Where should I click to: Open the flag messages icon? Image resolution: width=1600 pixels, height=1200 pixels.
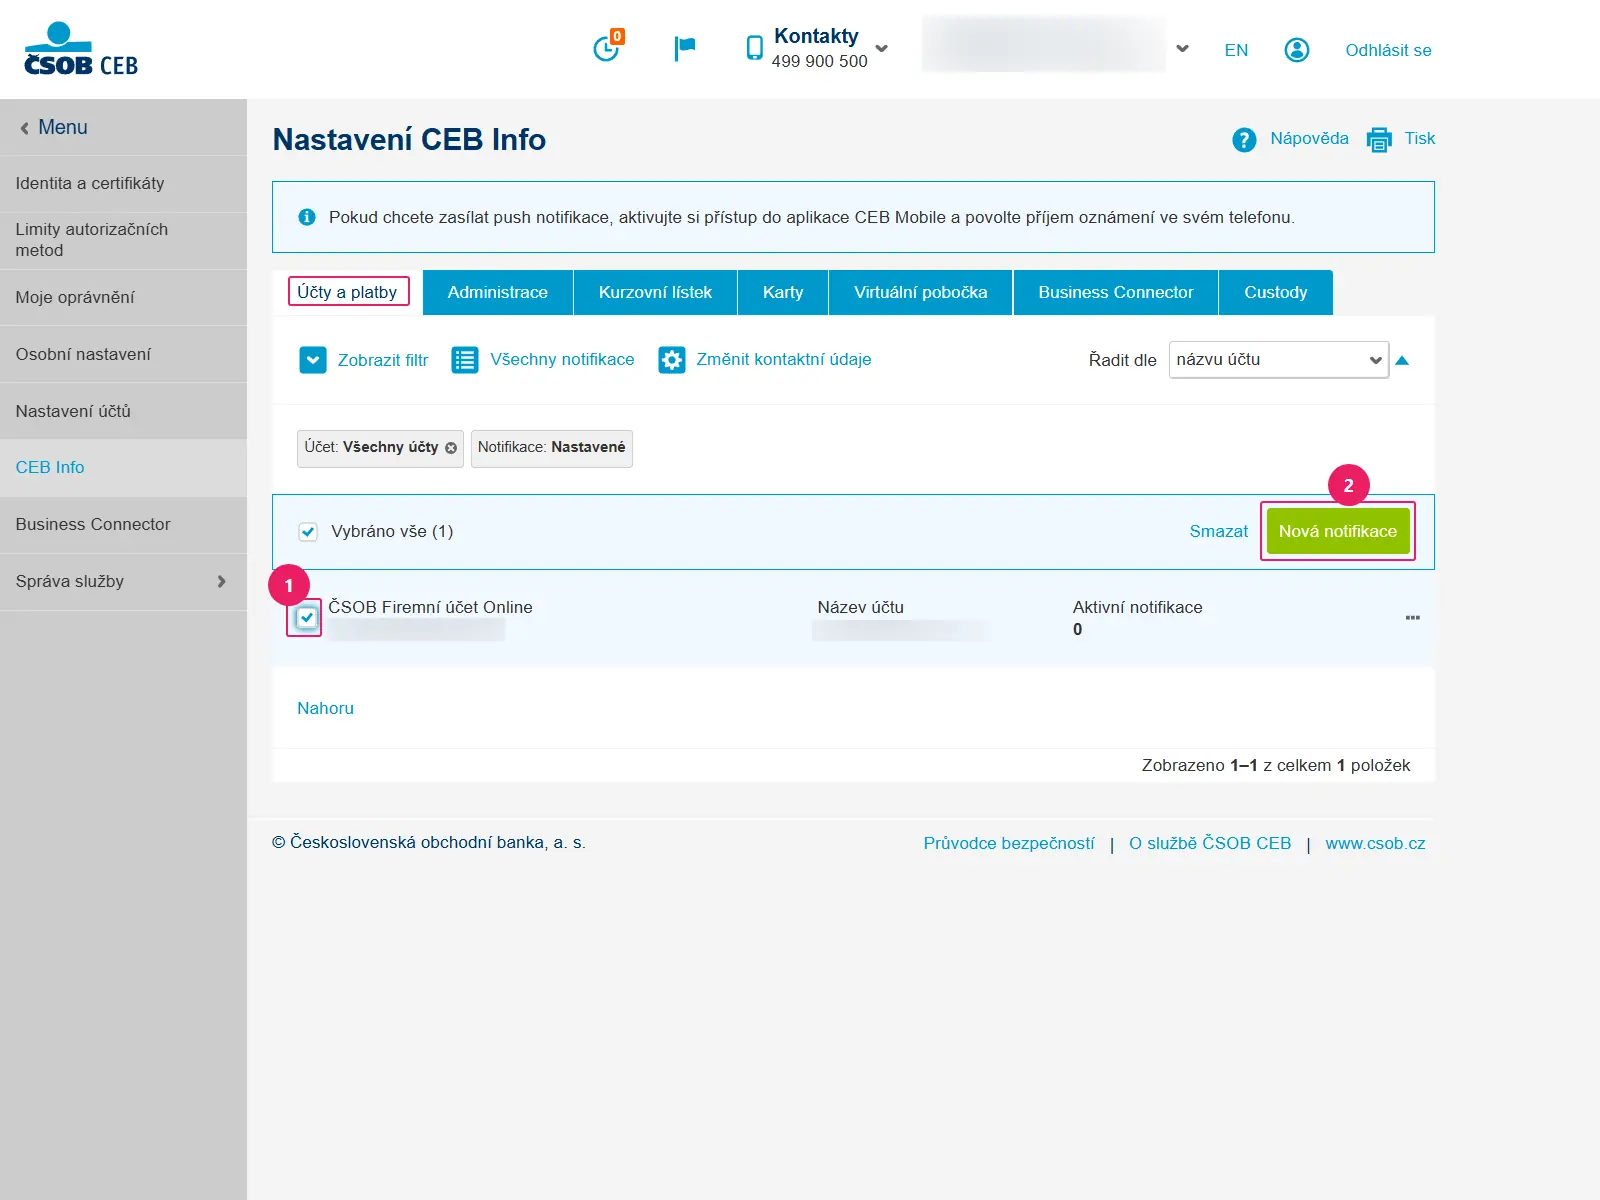pyautogui.click(x=685, y=48)
